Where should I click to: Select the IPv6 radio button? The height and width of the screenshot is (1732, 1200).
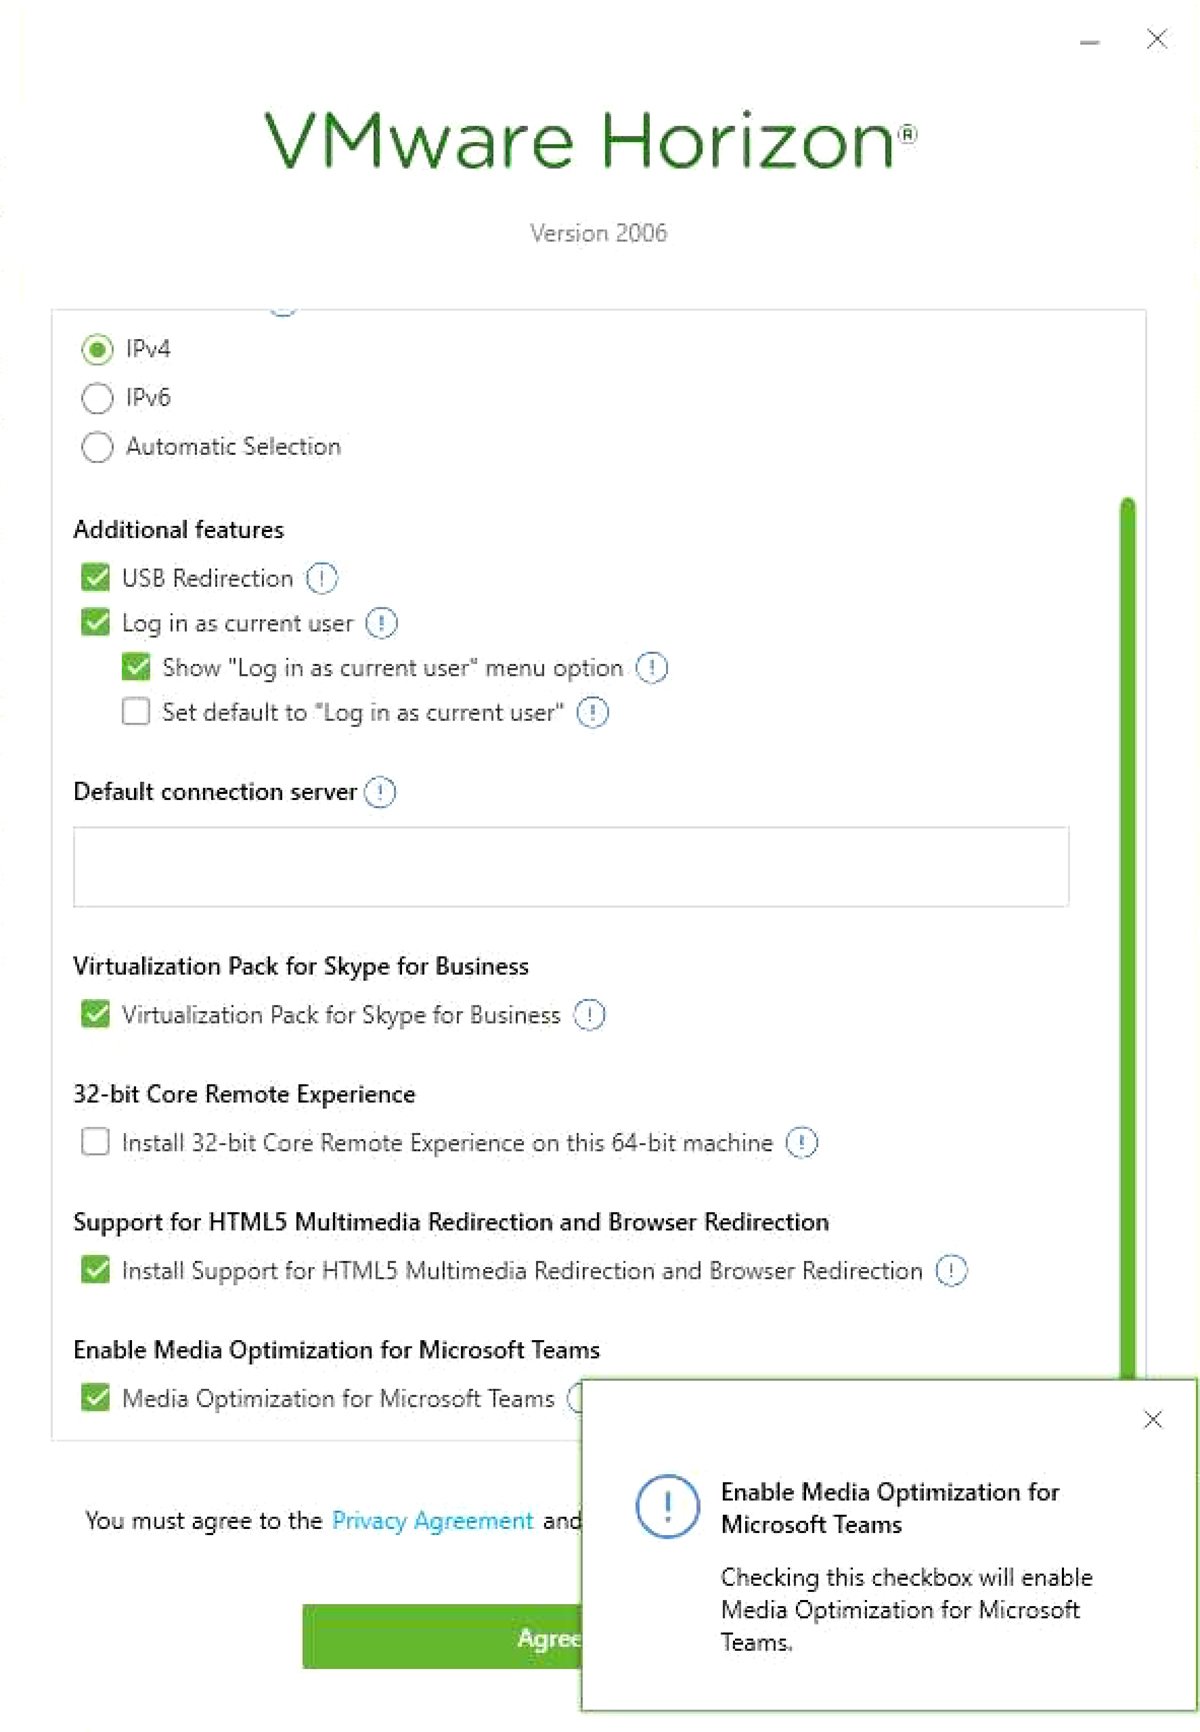pos(97,398)
